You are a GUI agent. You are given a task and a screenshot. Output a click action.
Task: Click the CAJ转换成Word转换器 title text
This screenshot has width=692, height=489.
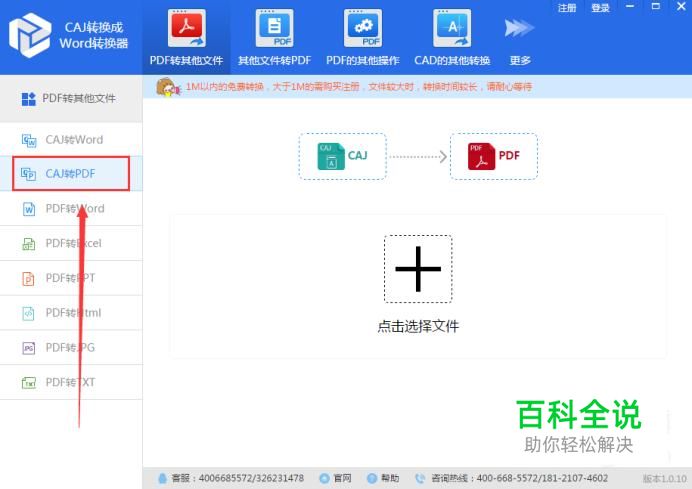pos(94,35)
